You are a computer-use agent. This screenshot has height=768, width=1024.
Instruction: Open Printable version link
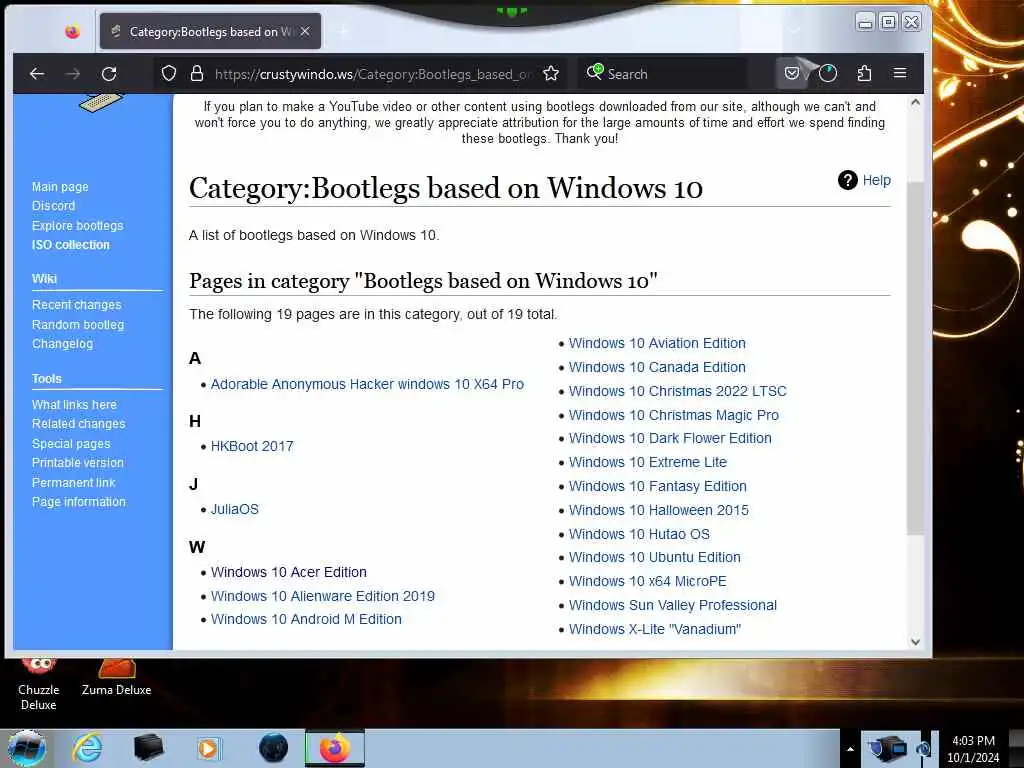click(x=78, y=462)
